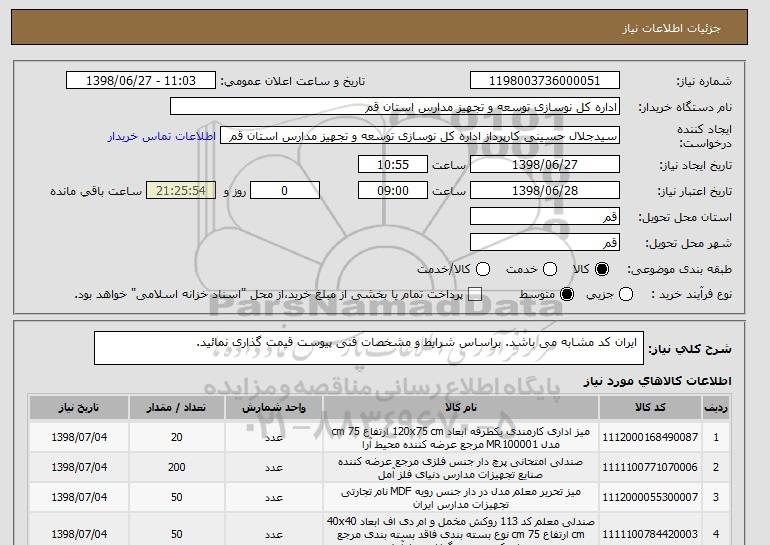This screenshot has width=770, height=545.
Task: Click the واحد شمارش column header
Action: coord(274,408)
